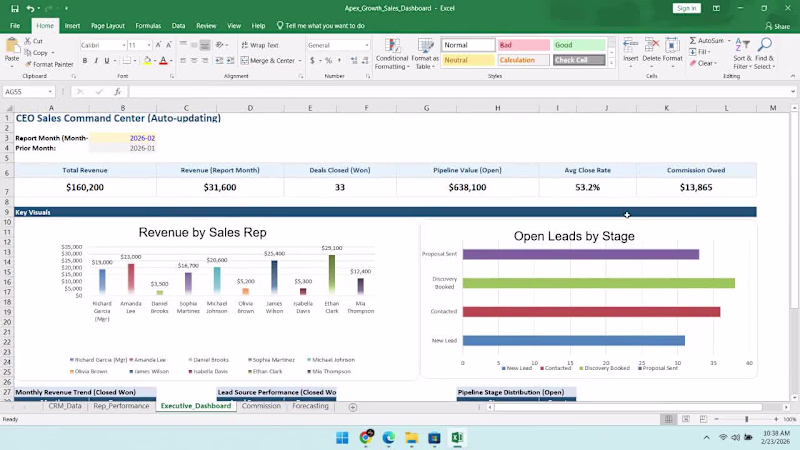
Task: Open the Font dialog launcher
Action: click(171, 76)
